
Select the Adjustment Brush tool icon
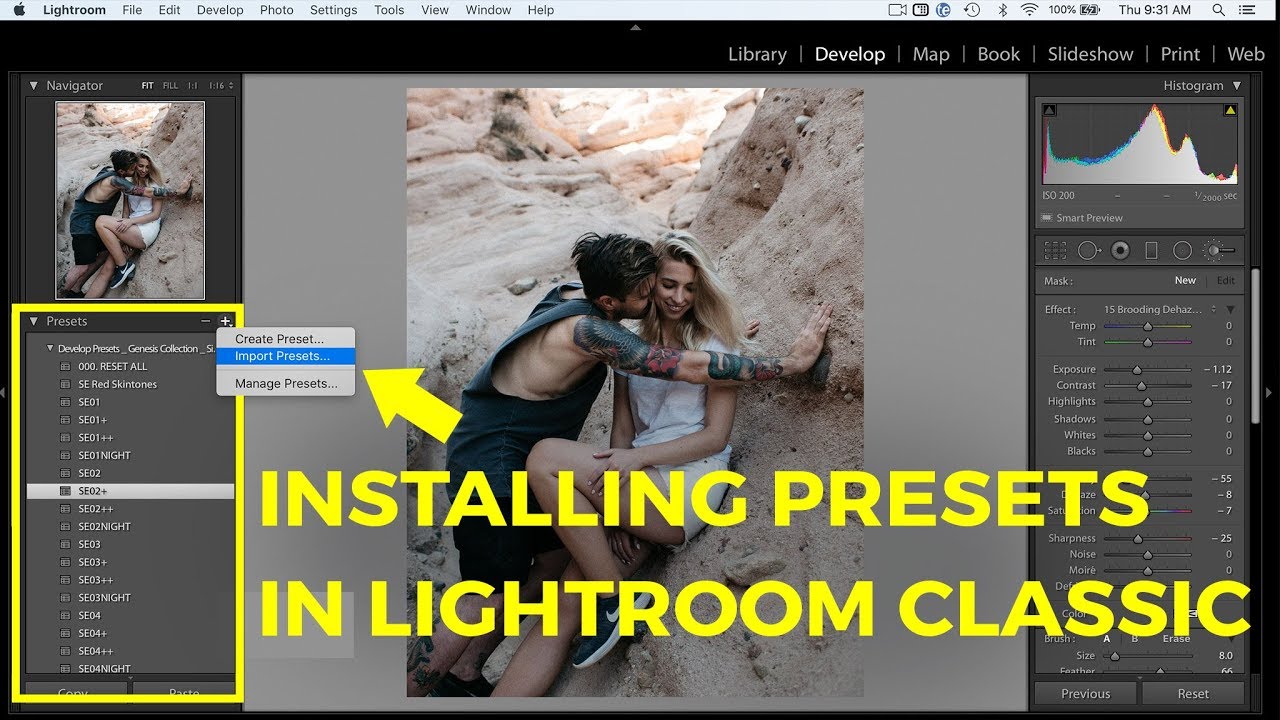[x=1219, y=250]
